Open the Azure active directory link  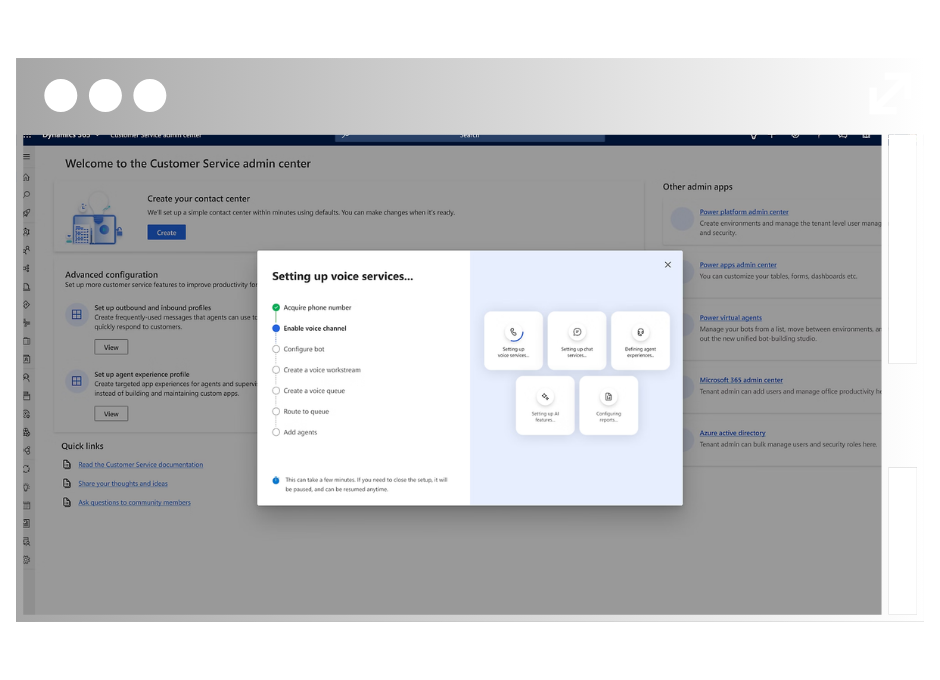[x=733, y=433]
